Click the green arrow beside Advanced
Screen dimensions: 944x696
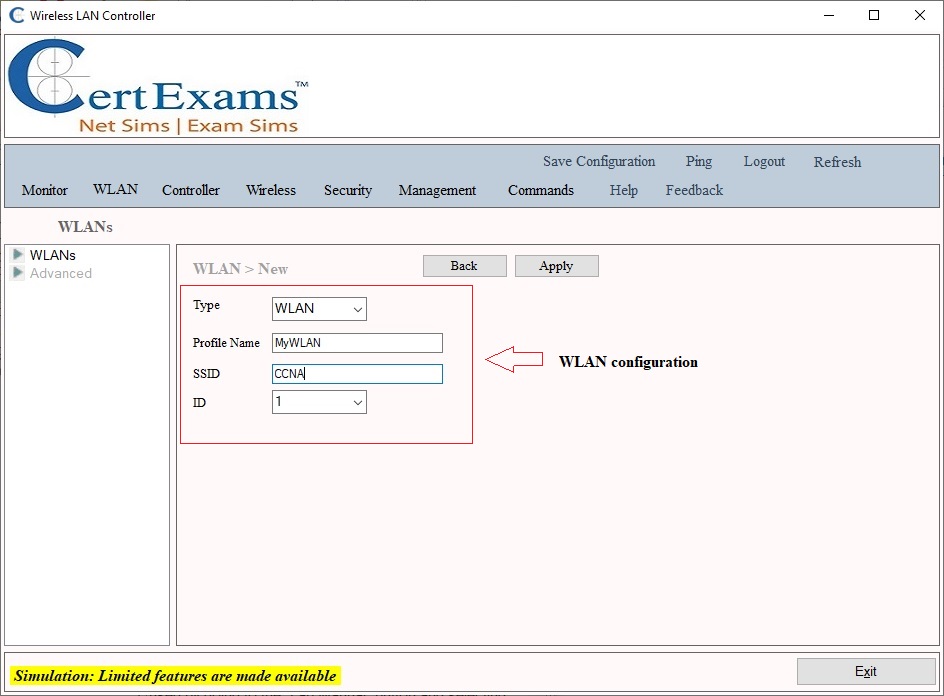pyautogui.click(x=18, y=273)
